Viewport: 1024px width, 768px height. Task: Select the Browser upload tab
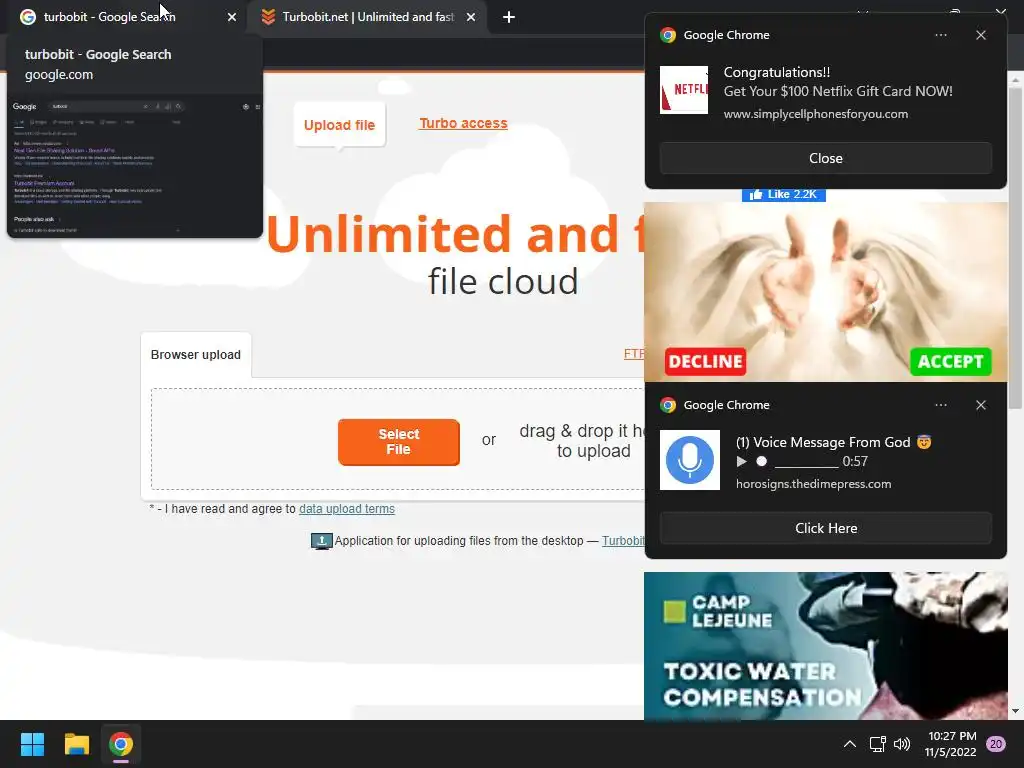pyautogui.click(x=195, y=355)
